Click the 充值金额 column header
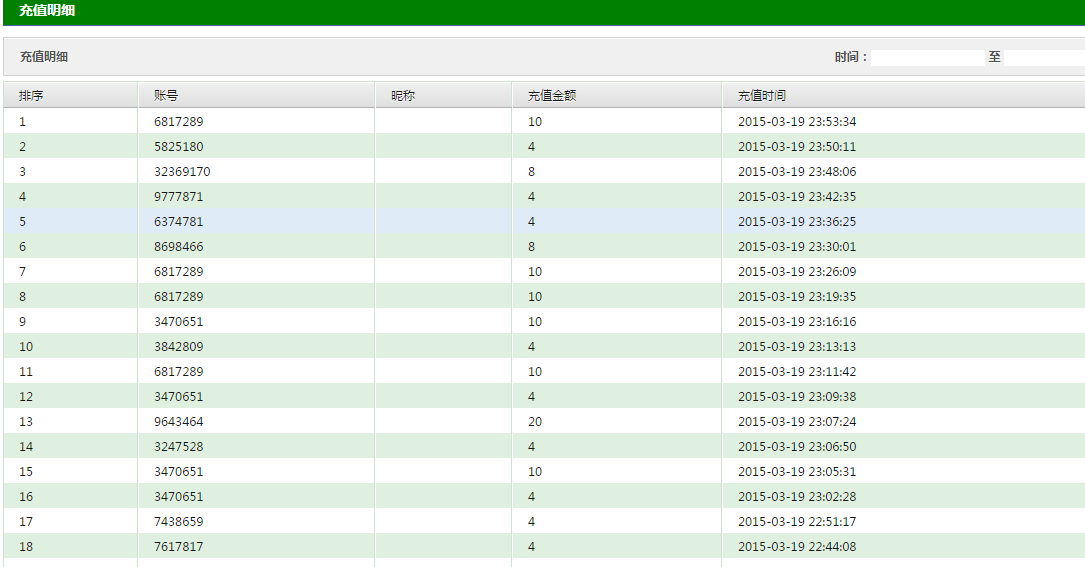The height and width of the screenshot is (567, 1085). click(x=617, y=96)
